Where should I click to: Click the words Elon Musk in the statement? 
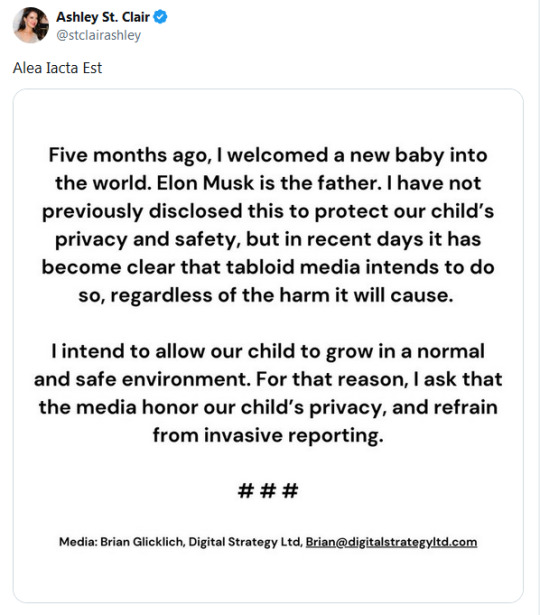tap(205, 183)
